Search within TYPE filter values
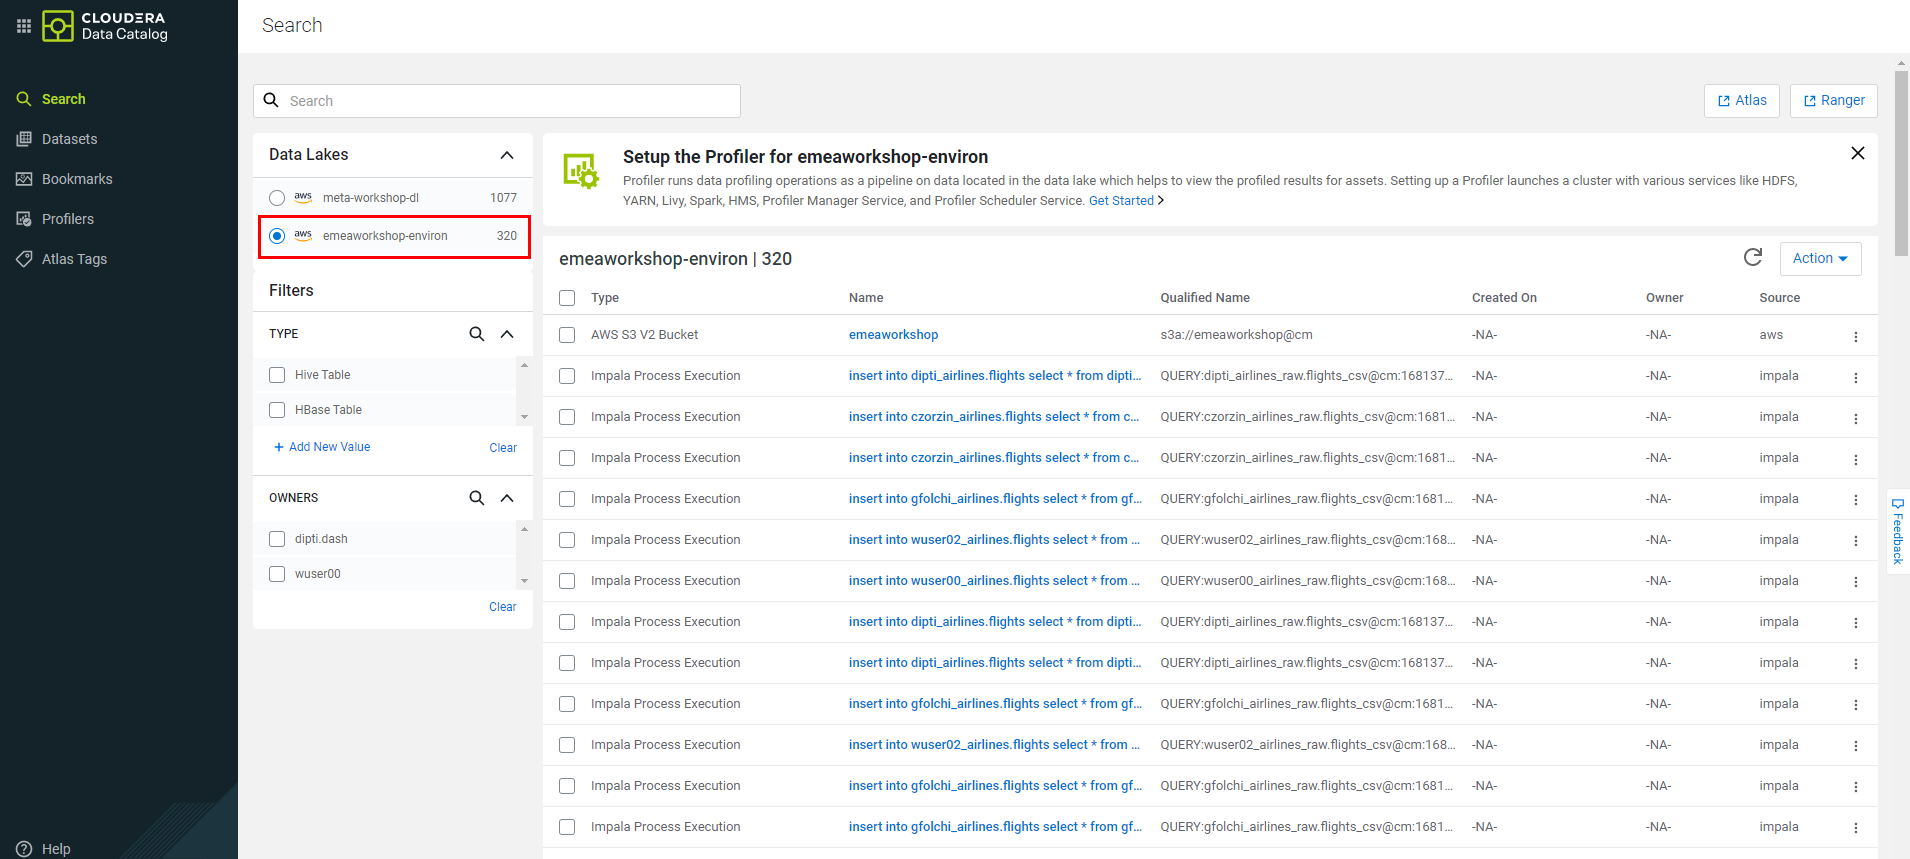 pos(477,334)
